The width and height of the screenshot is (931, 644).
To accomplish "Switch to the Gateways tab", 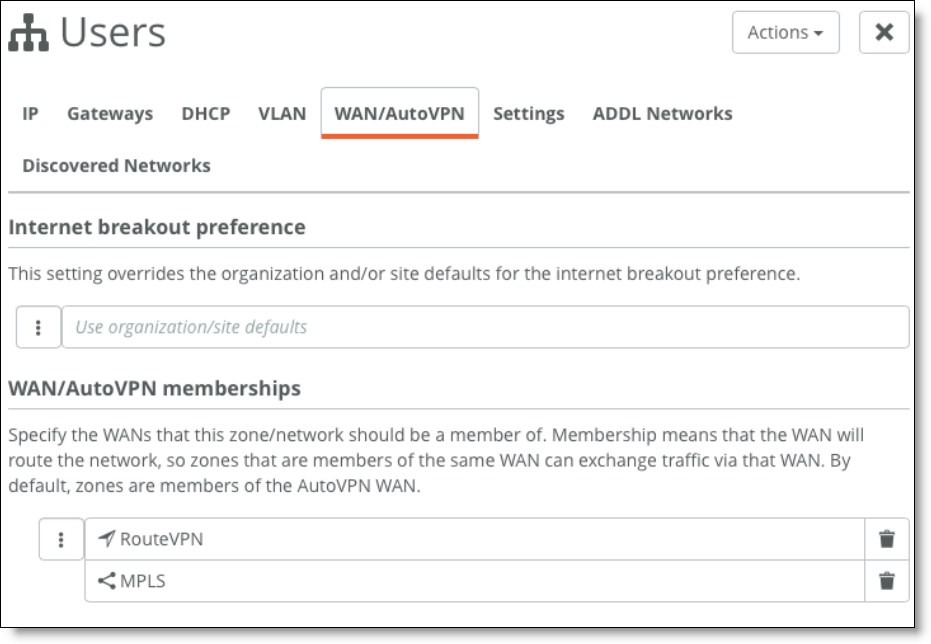I will (110, 113).
